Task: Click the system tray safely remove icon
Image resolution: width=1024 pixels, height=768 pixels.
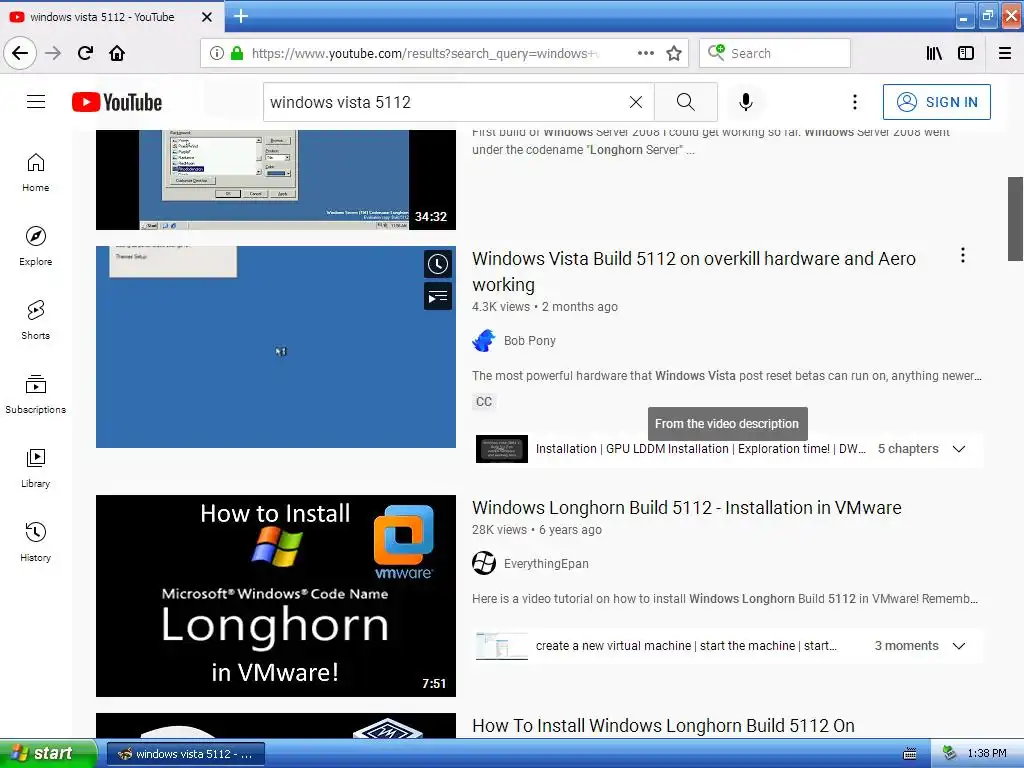Action: point(950,753)
